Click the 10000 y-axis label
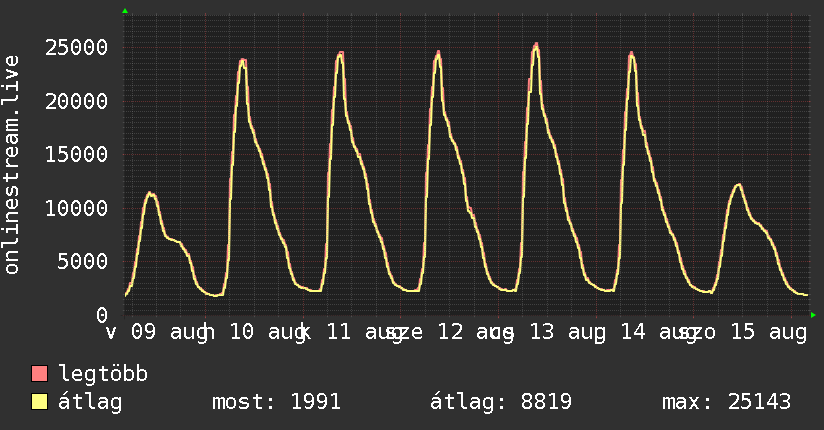 click(76, 208)
